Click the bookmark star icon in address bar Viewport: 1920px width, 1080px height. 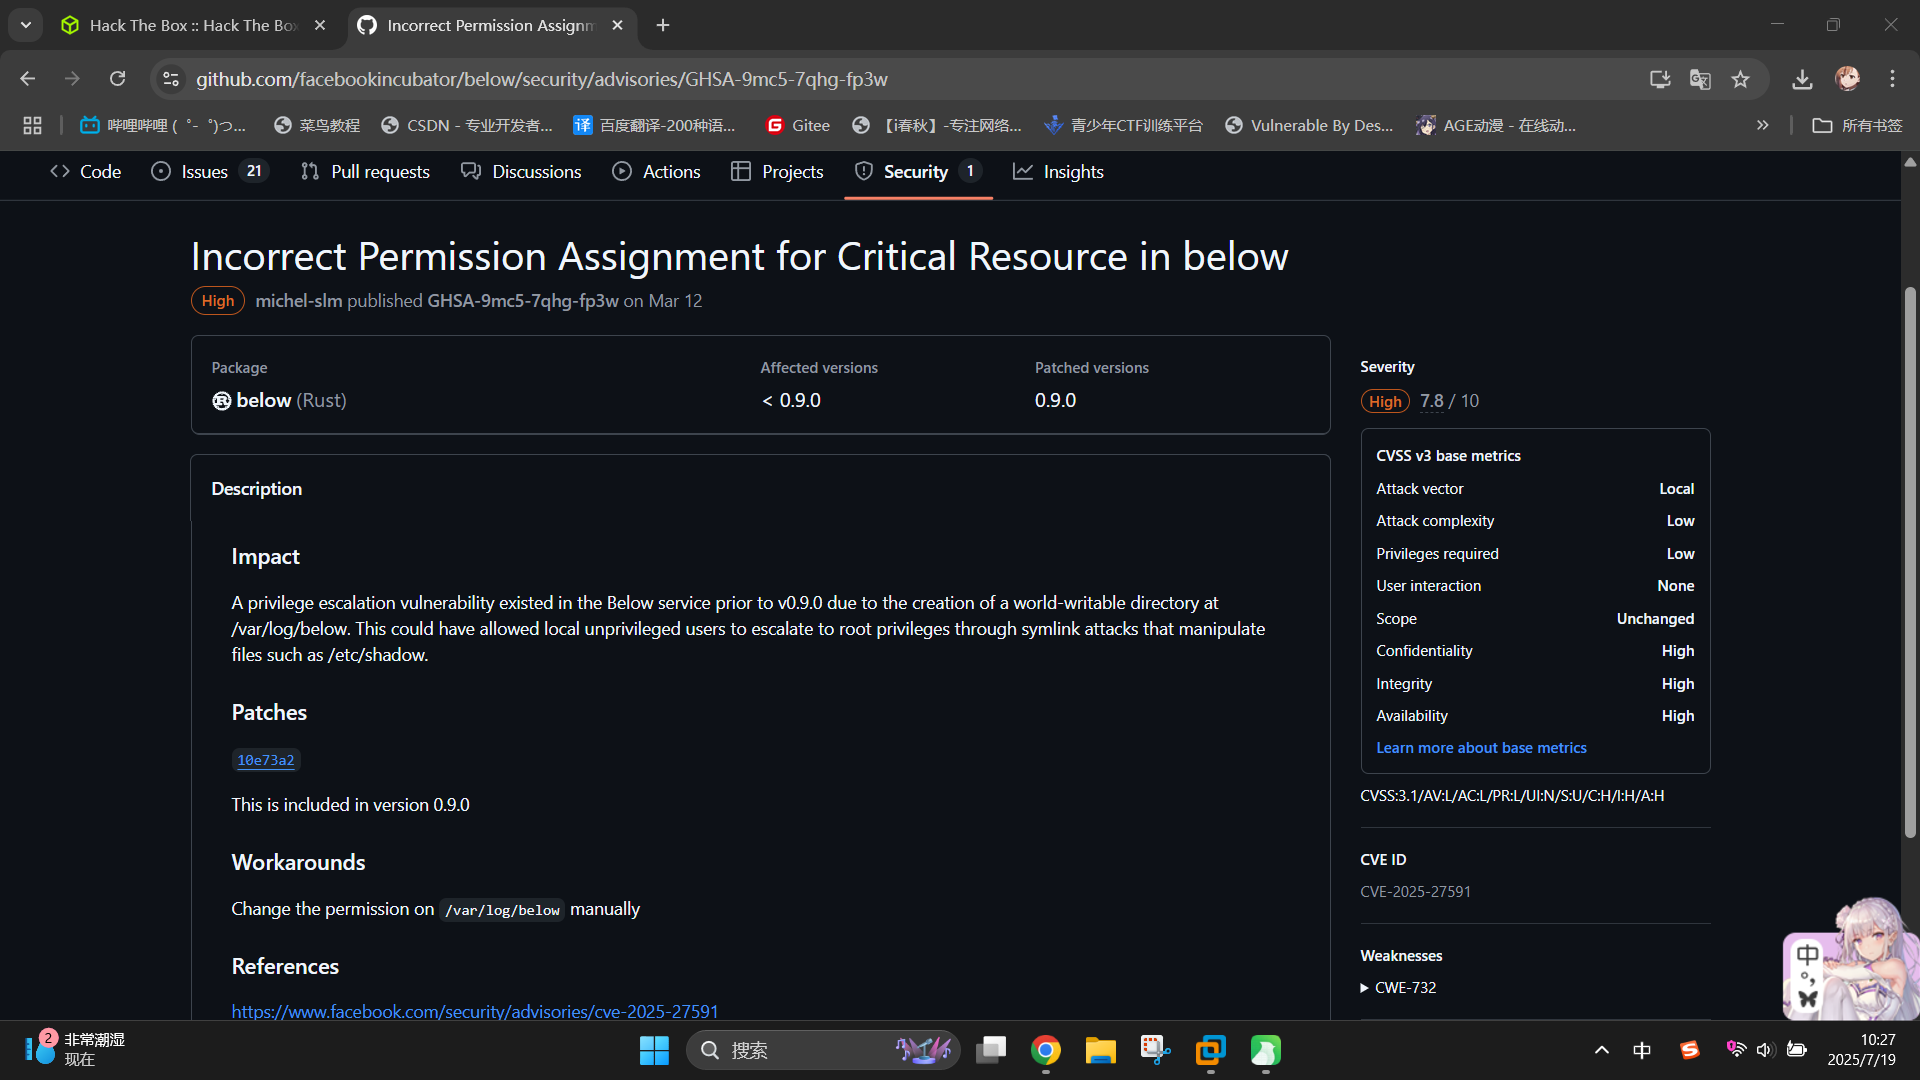(x=1740, y=79)
